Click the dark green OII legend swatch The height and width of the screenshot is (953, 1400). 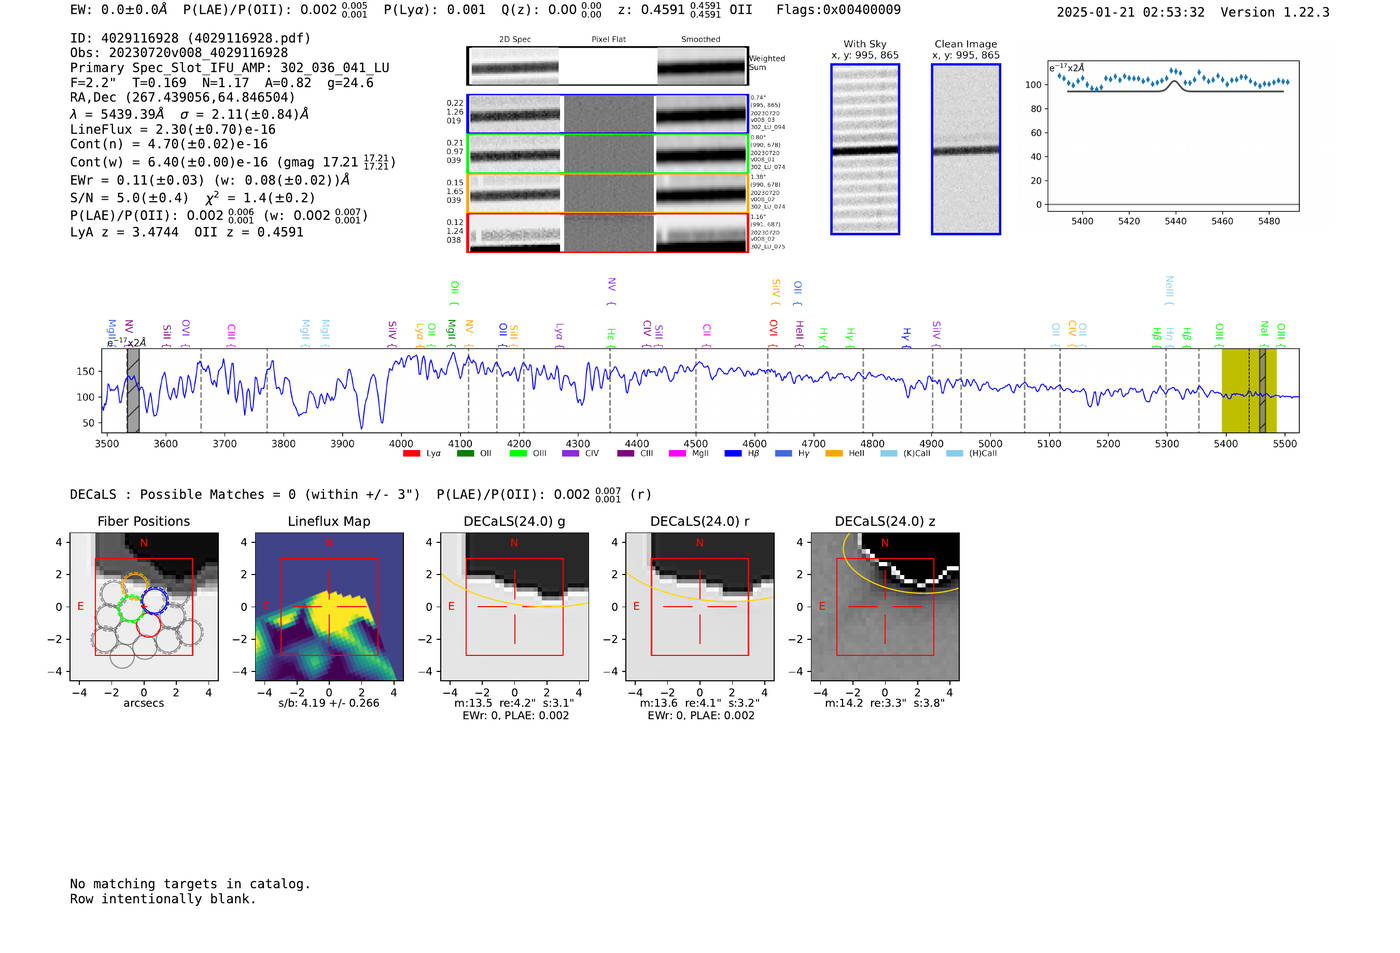click(465, 454)
